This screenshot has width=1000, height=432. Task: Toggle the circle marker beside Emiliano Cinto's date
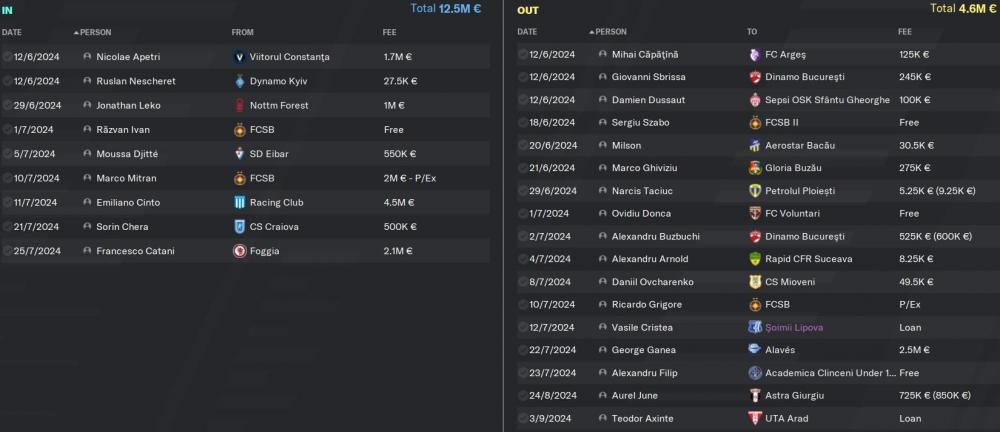click(8, 202)
